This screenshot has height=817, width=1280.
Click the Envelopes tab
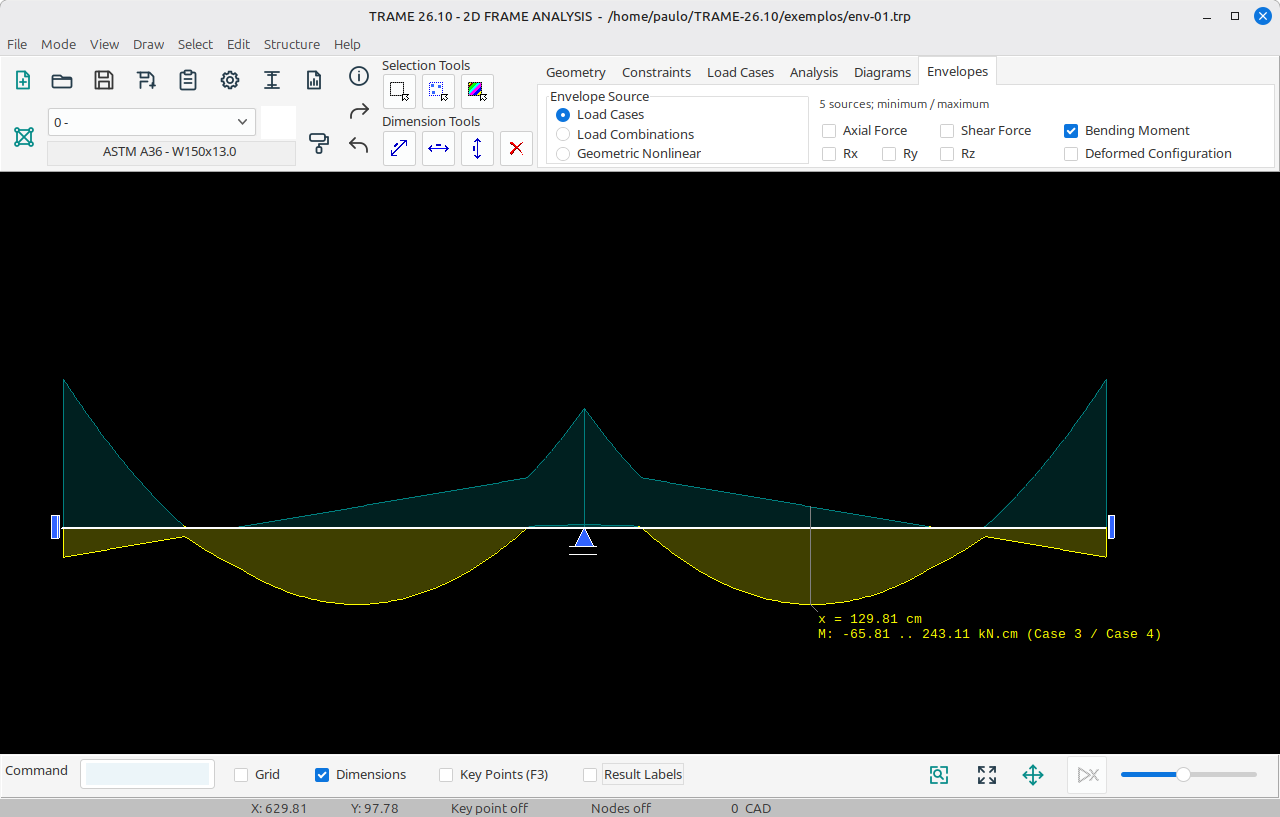[x=957, y=71]
